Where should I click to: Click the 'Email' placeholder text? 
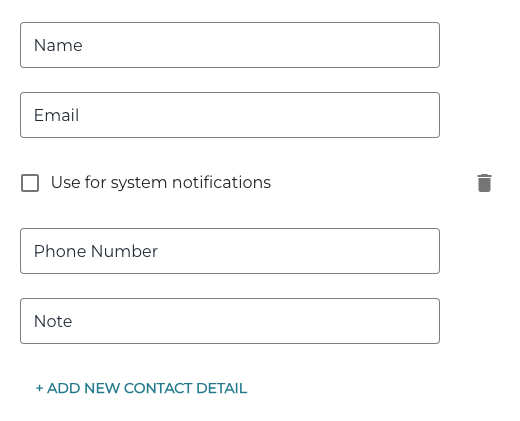(56, 115)
